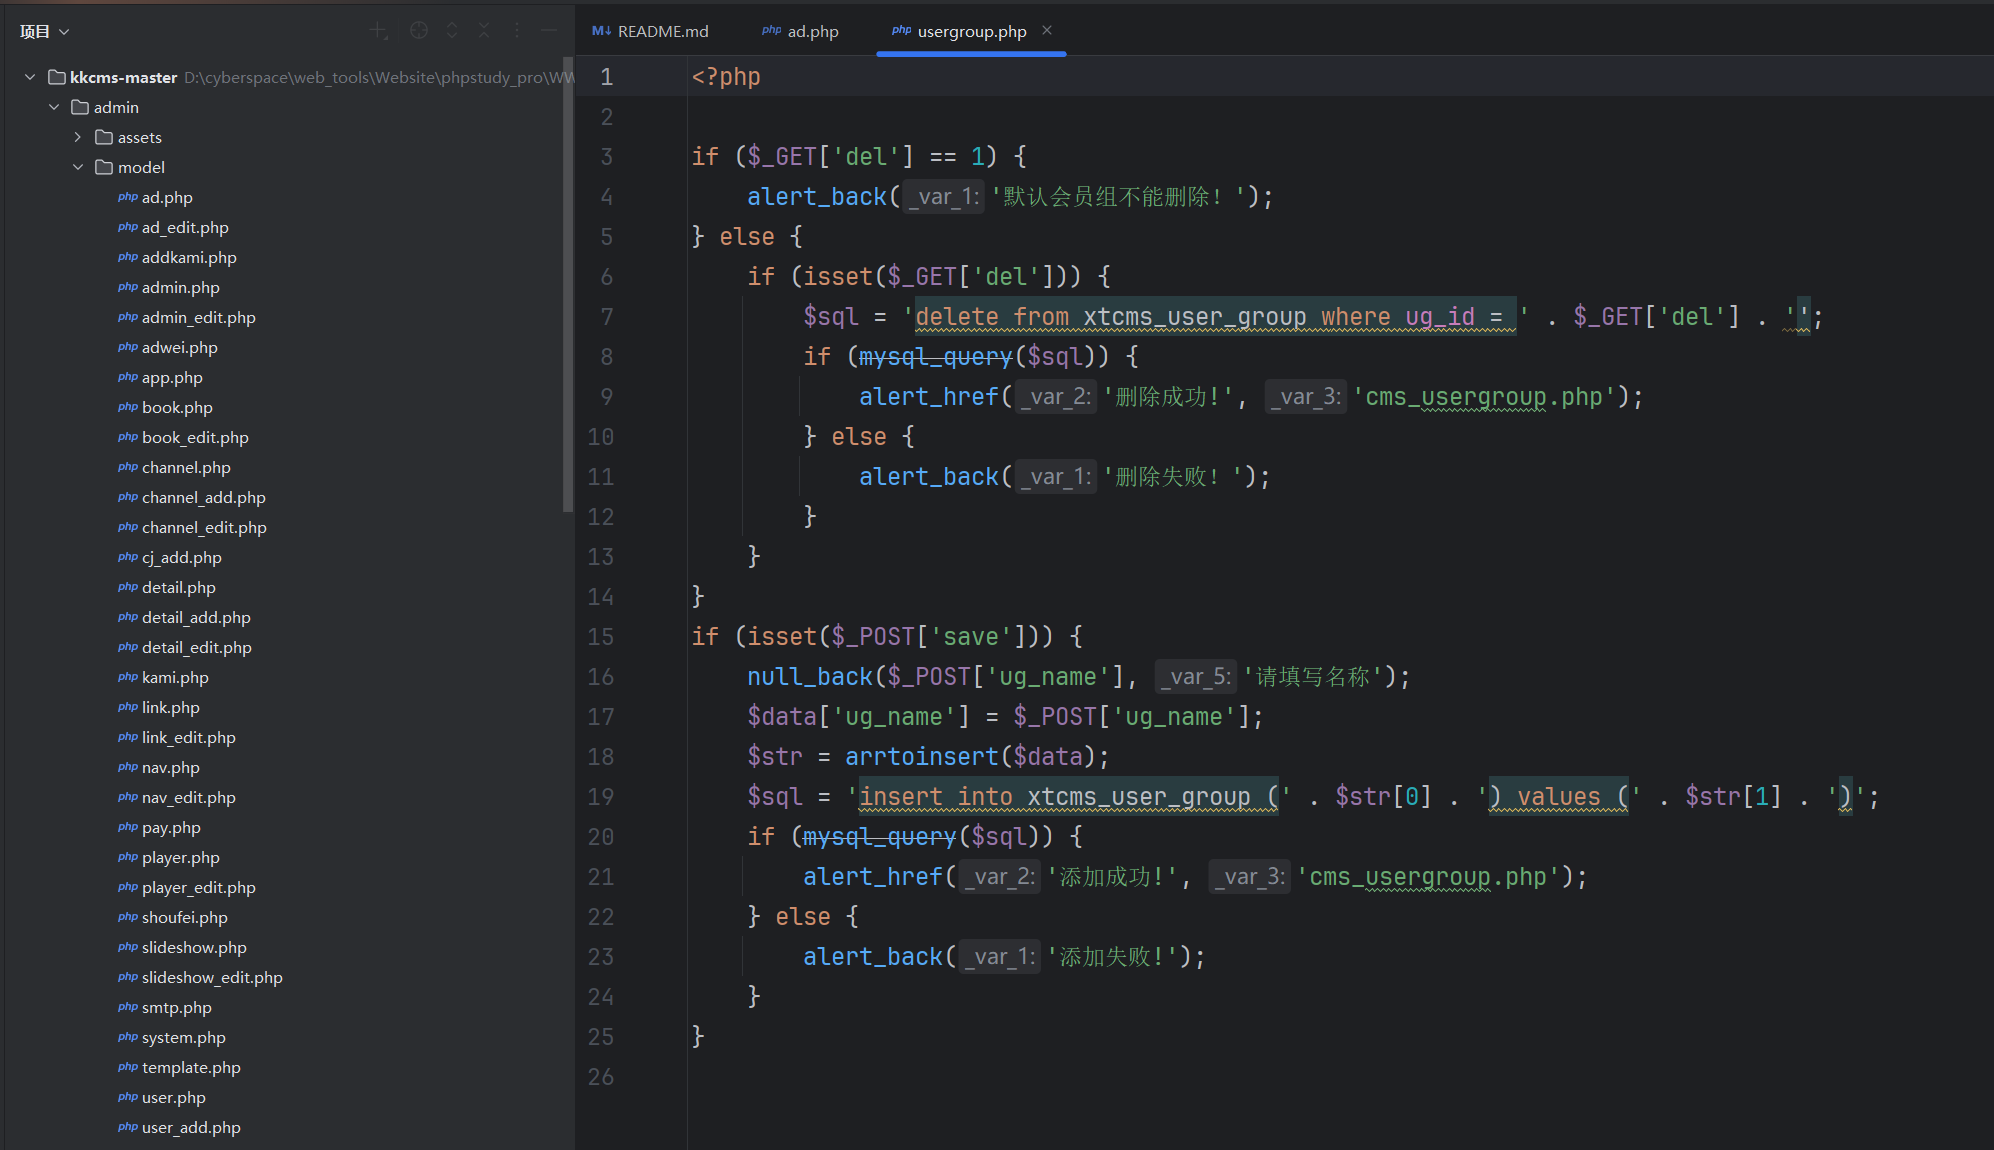This screenshot has width=1994, height=1150.
Task: Collapse the kkcms-master root folder
Action: 30,77
